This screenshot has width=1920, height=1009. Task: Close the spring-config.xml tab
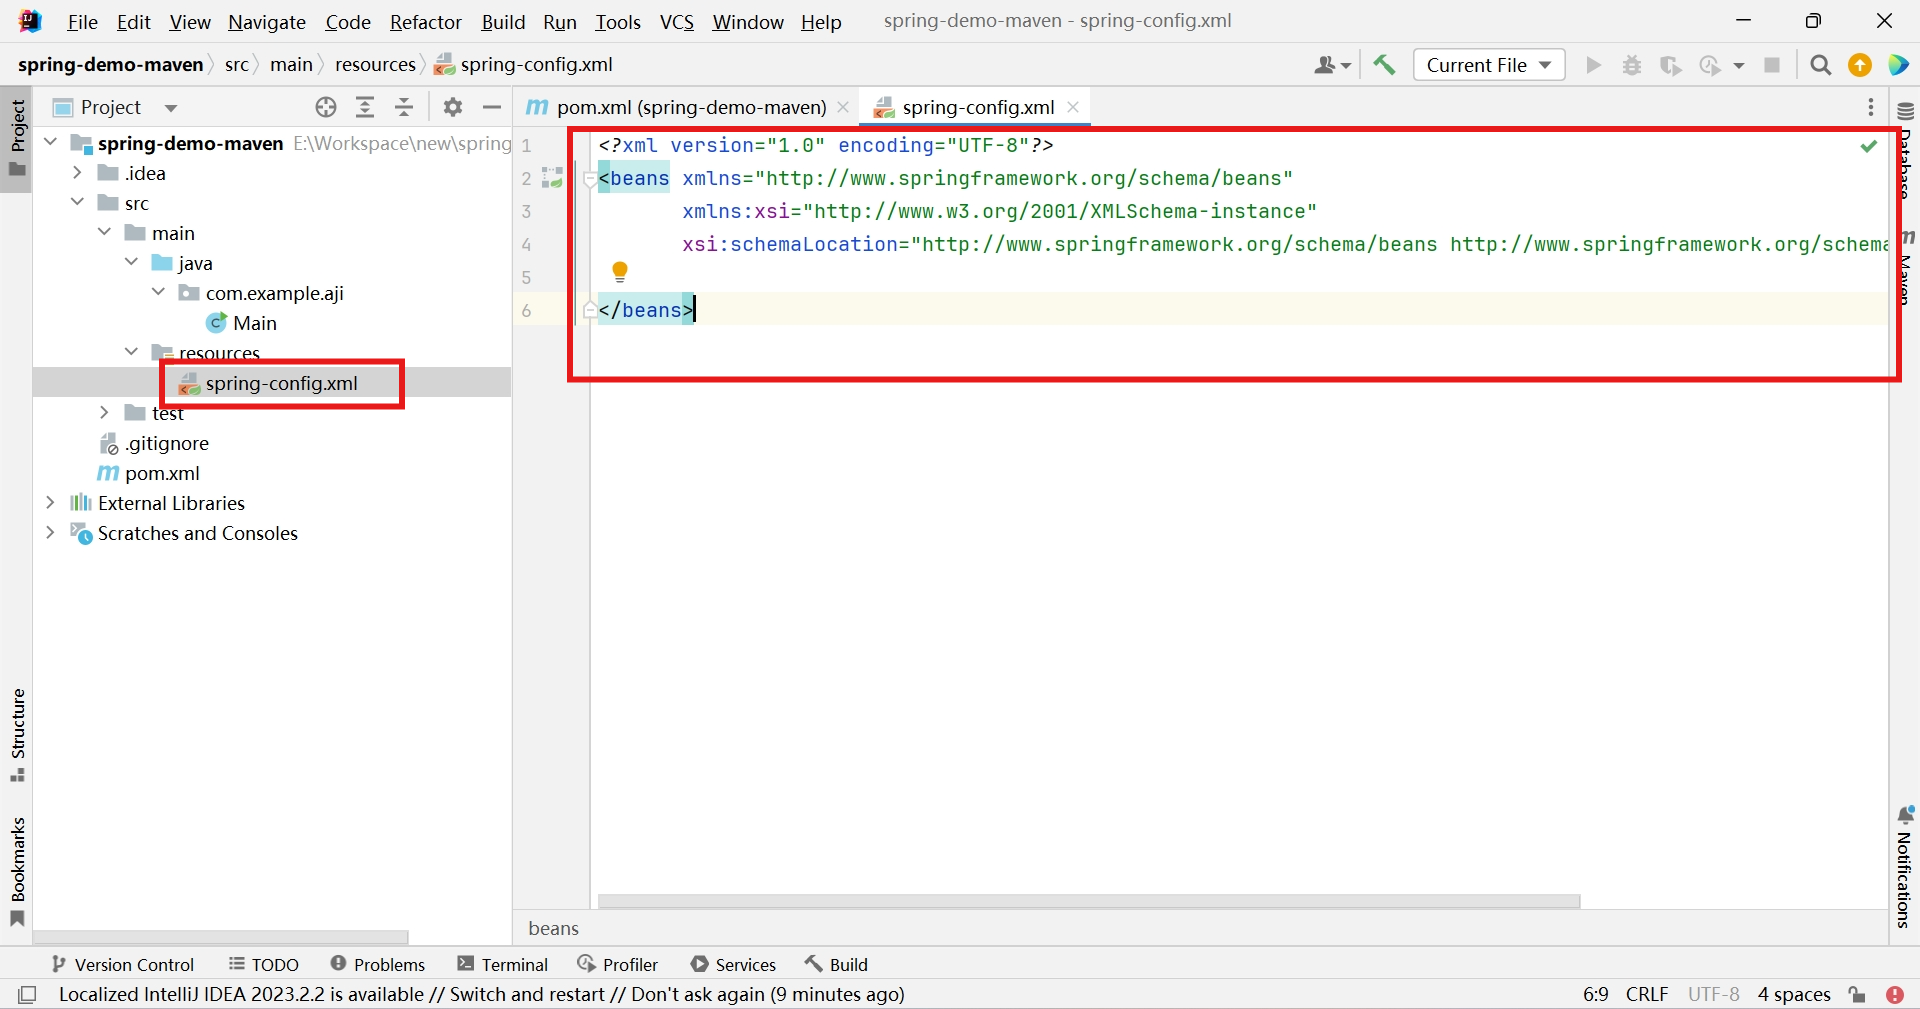1073,107
